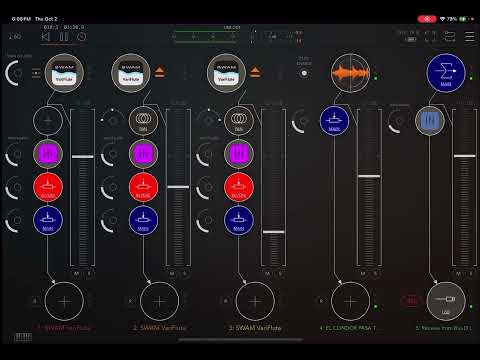Tap channel 3 volume fader handle

coord(274,232)
